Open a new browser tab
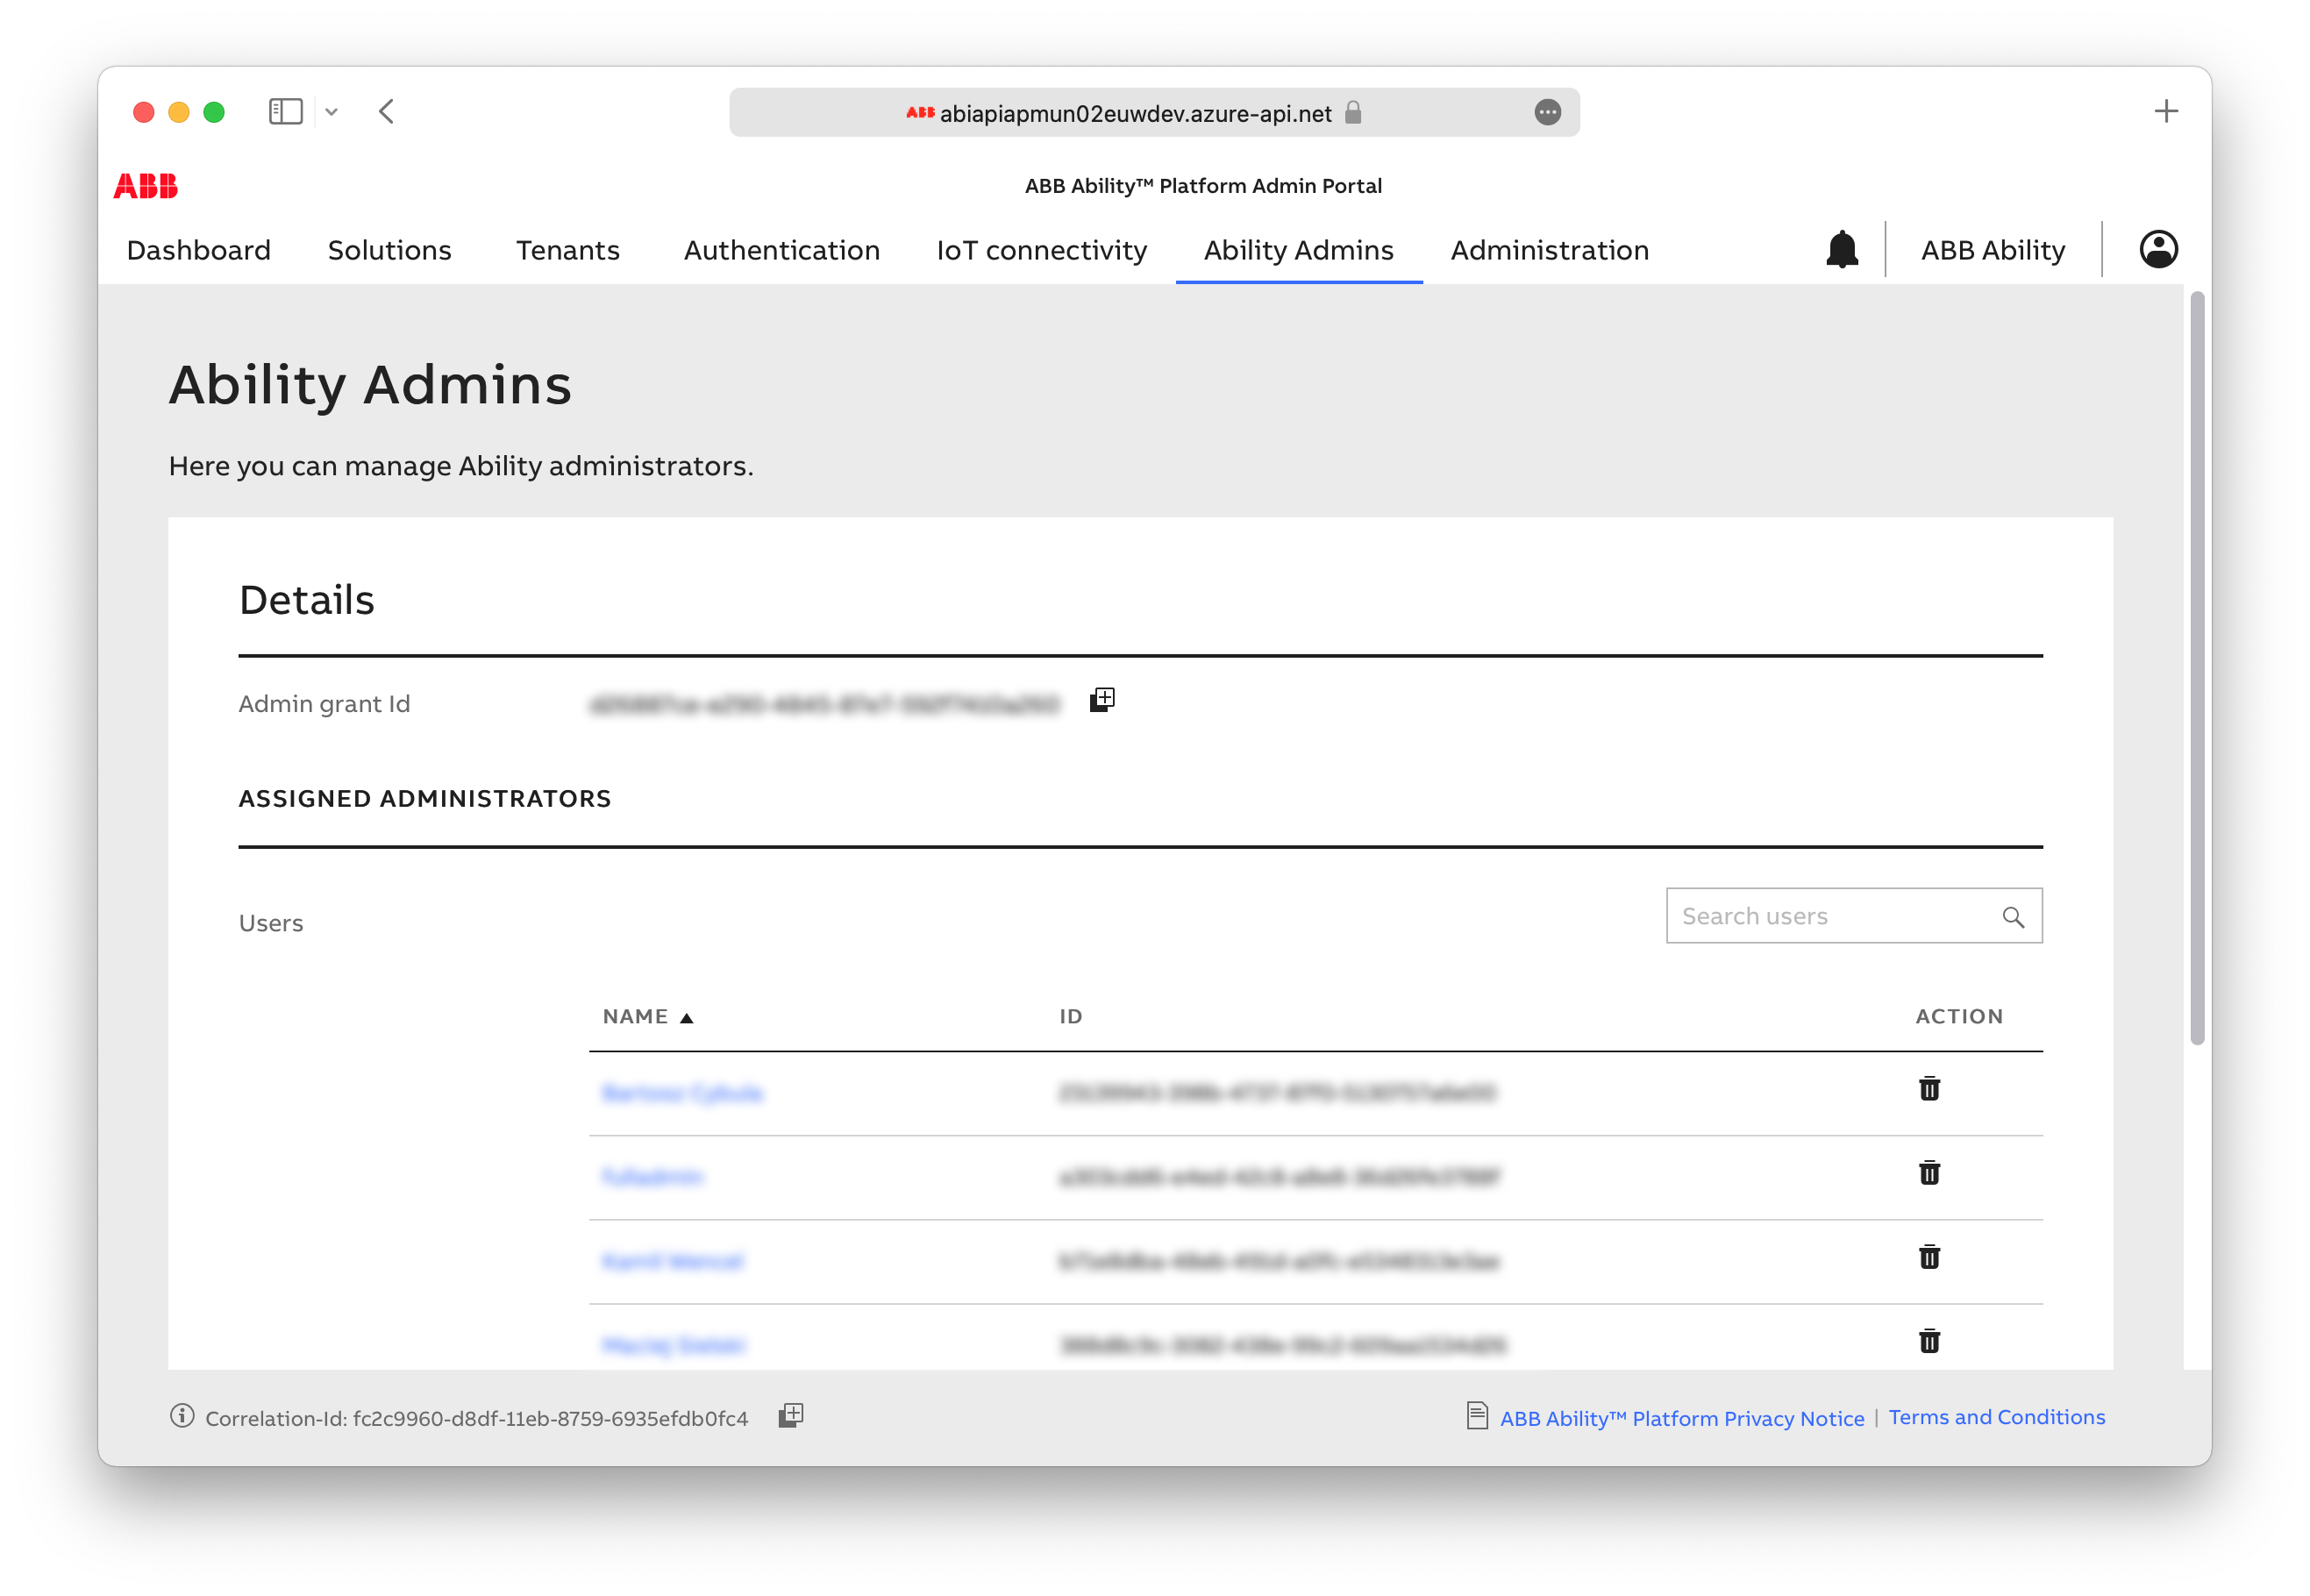Viewport: 2310px width, 1596px height. coord(2165,111)
